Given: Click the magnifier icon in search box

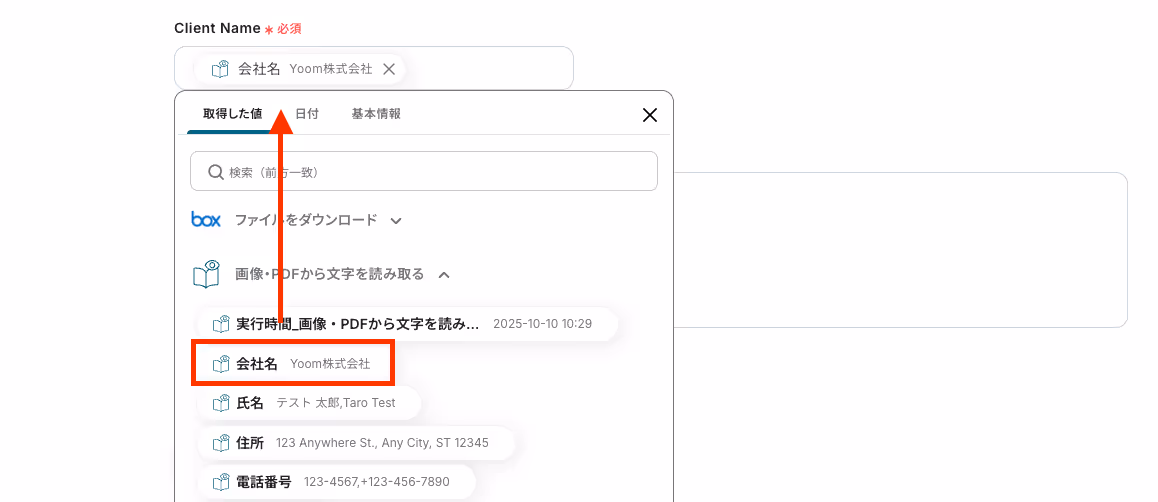Looking at the screenshot, I should (x=216, y=171).
